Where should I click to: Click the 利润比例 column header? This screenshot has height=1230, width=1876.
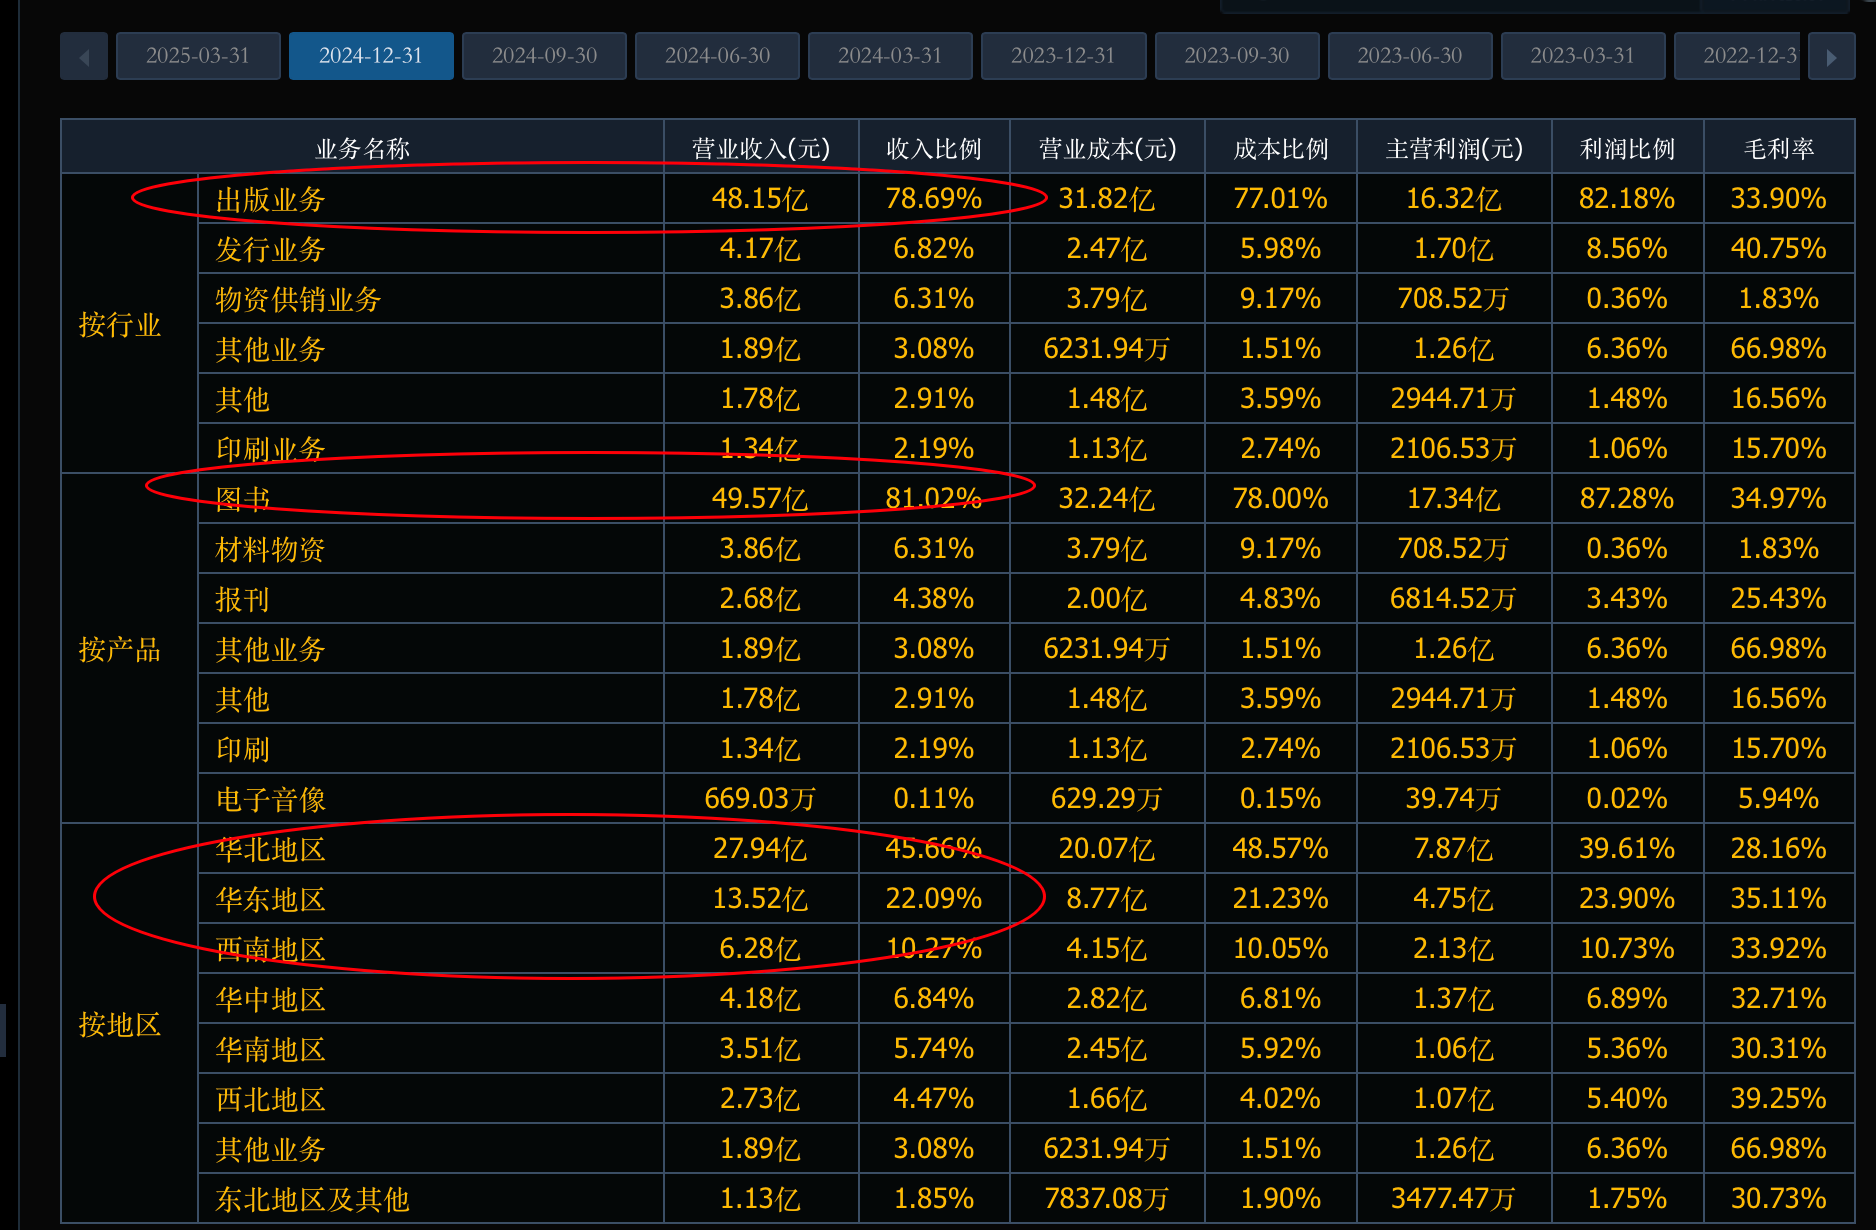1627,149
